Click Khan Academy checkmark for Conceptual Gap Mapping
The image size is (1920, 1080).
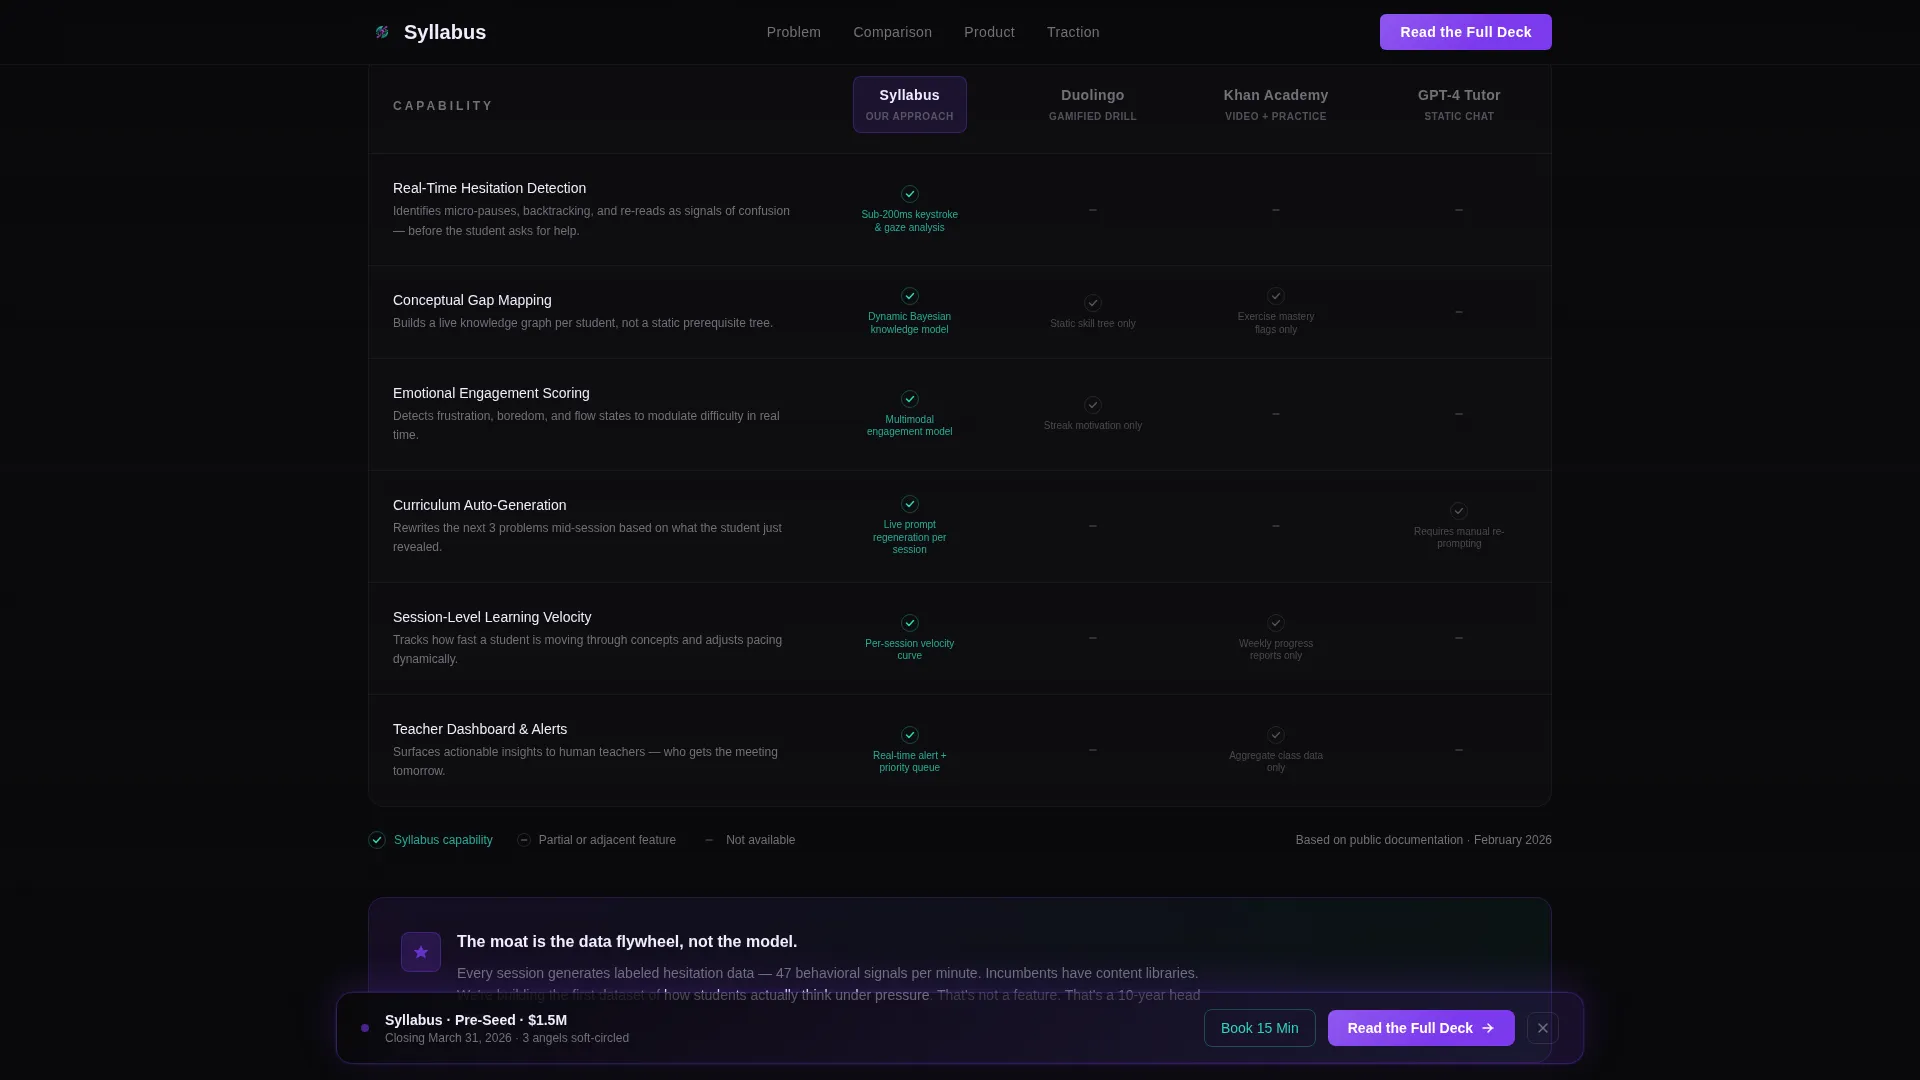pyautogui.click(x=1276, y=296)
